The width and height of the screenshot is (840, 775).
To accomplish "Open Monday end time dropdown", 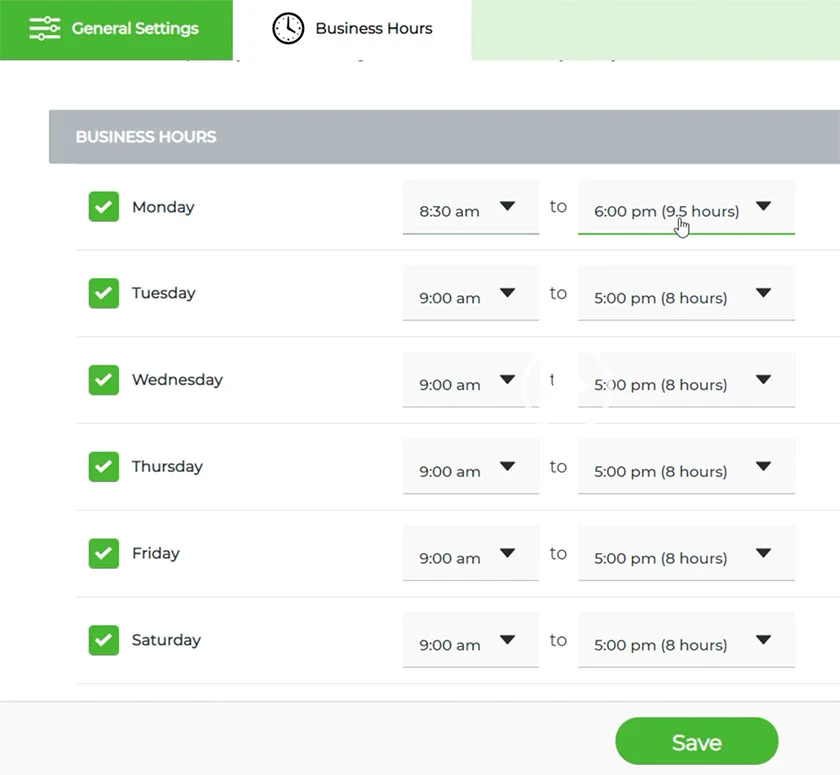I will 686,207.
